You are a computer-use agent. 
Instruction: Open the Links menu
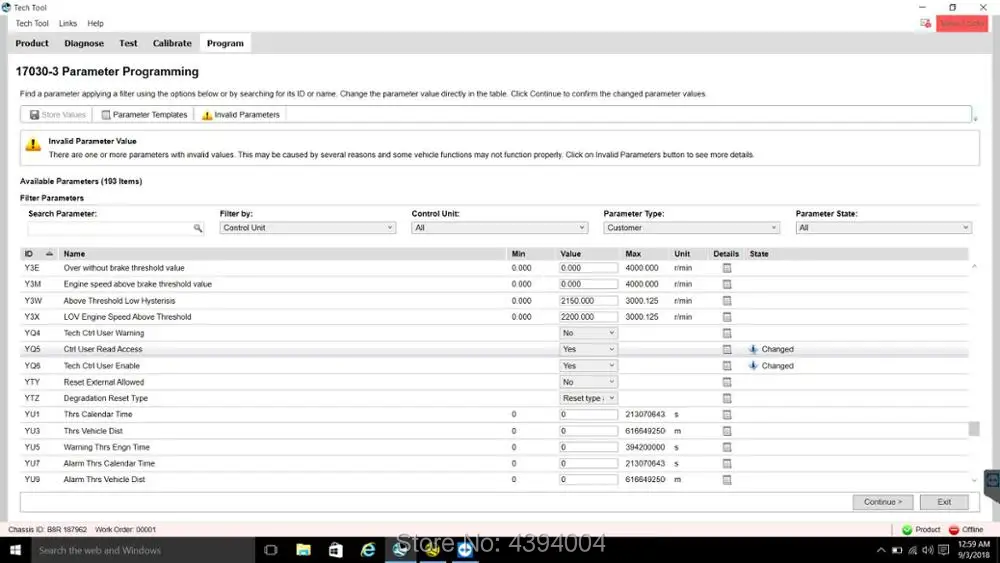click(68, 24)
